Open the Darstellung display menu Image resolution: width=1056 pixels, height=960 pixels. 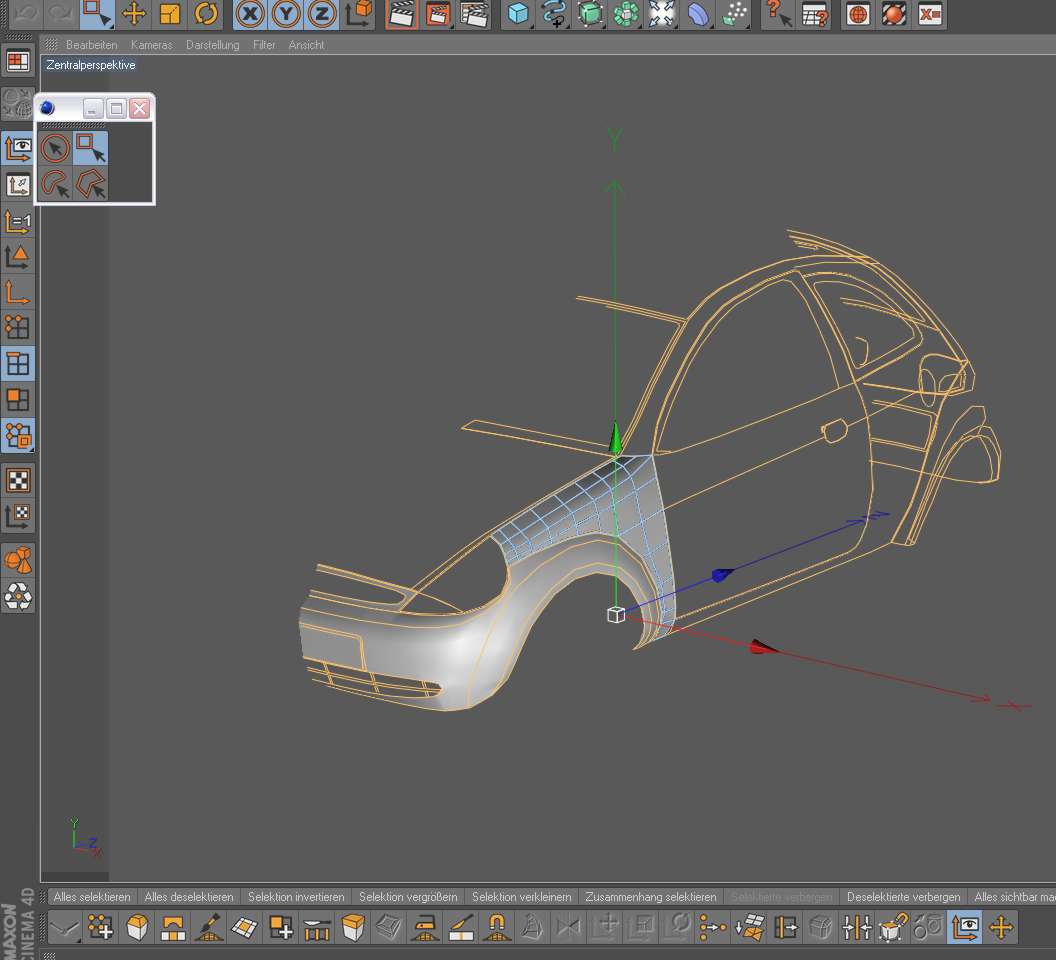(212, 45)
